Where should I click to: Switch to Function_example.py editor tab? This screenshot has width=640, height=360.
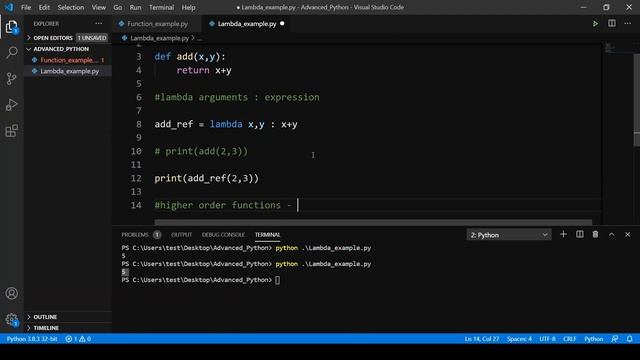pos(157,24)
